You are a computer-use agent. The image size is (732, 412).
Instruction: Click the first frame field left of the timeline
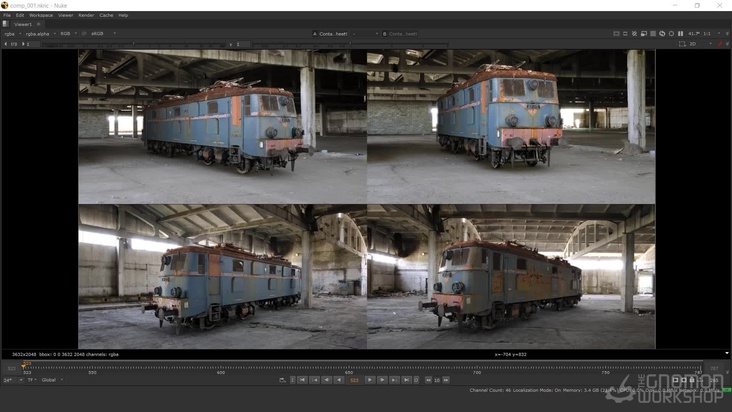pos(11,369)
